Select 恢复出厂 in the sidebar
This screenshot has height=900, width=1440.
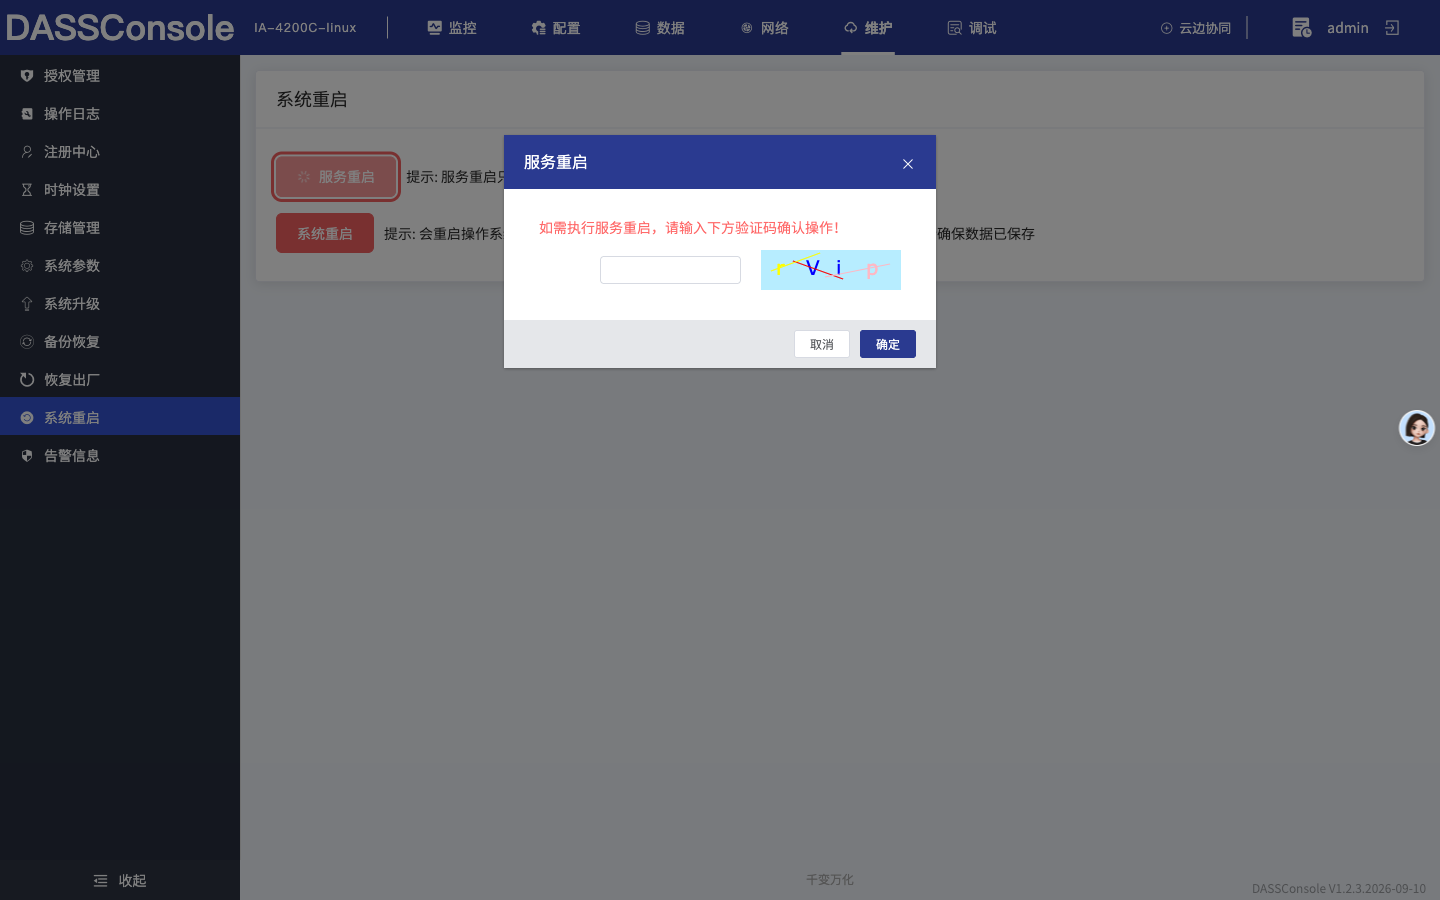point(120,380)
